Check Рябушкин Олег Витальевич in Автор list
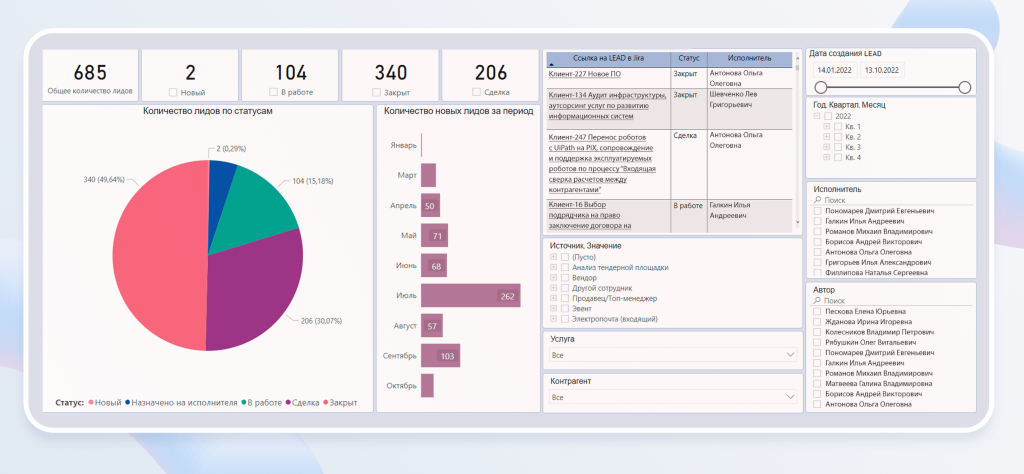 tap(817, 342)
